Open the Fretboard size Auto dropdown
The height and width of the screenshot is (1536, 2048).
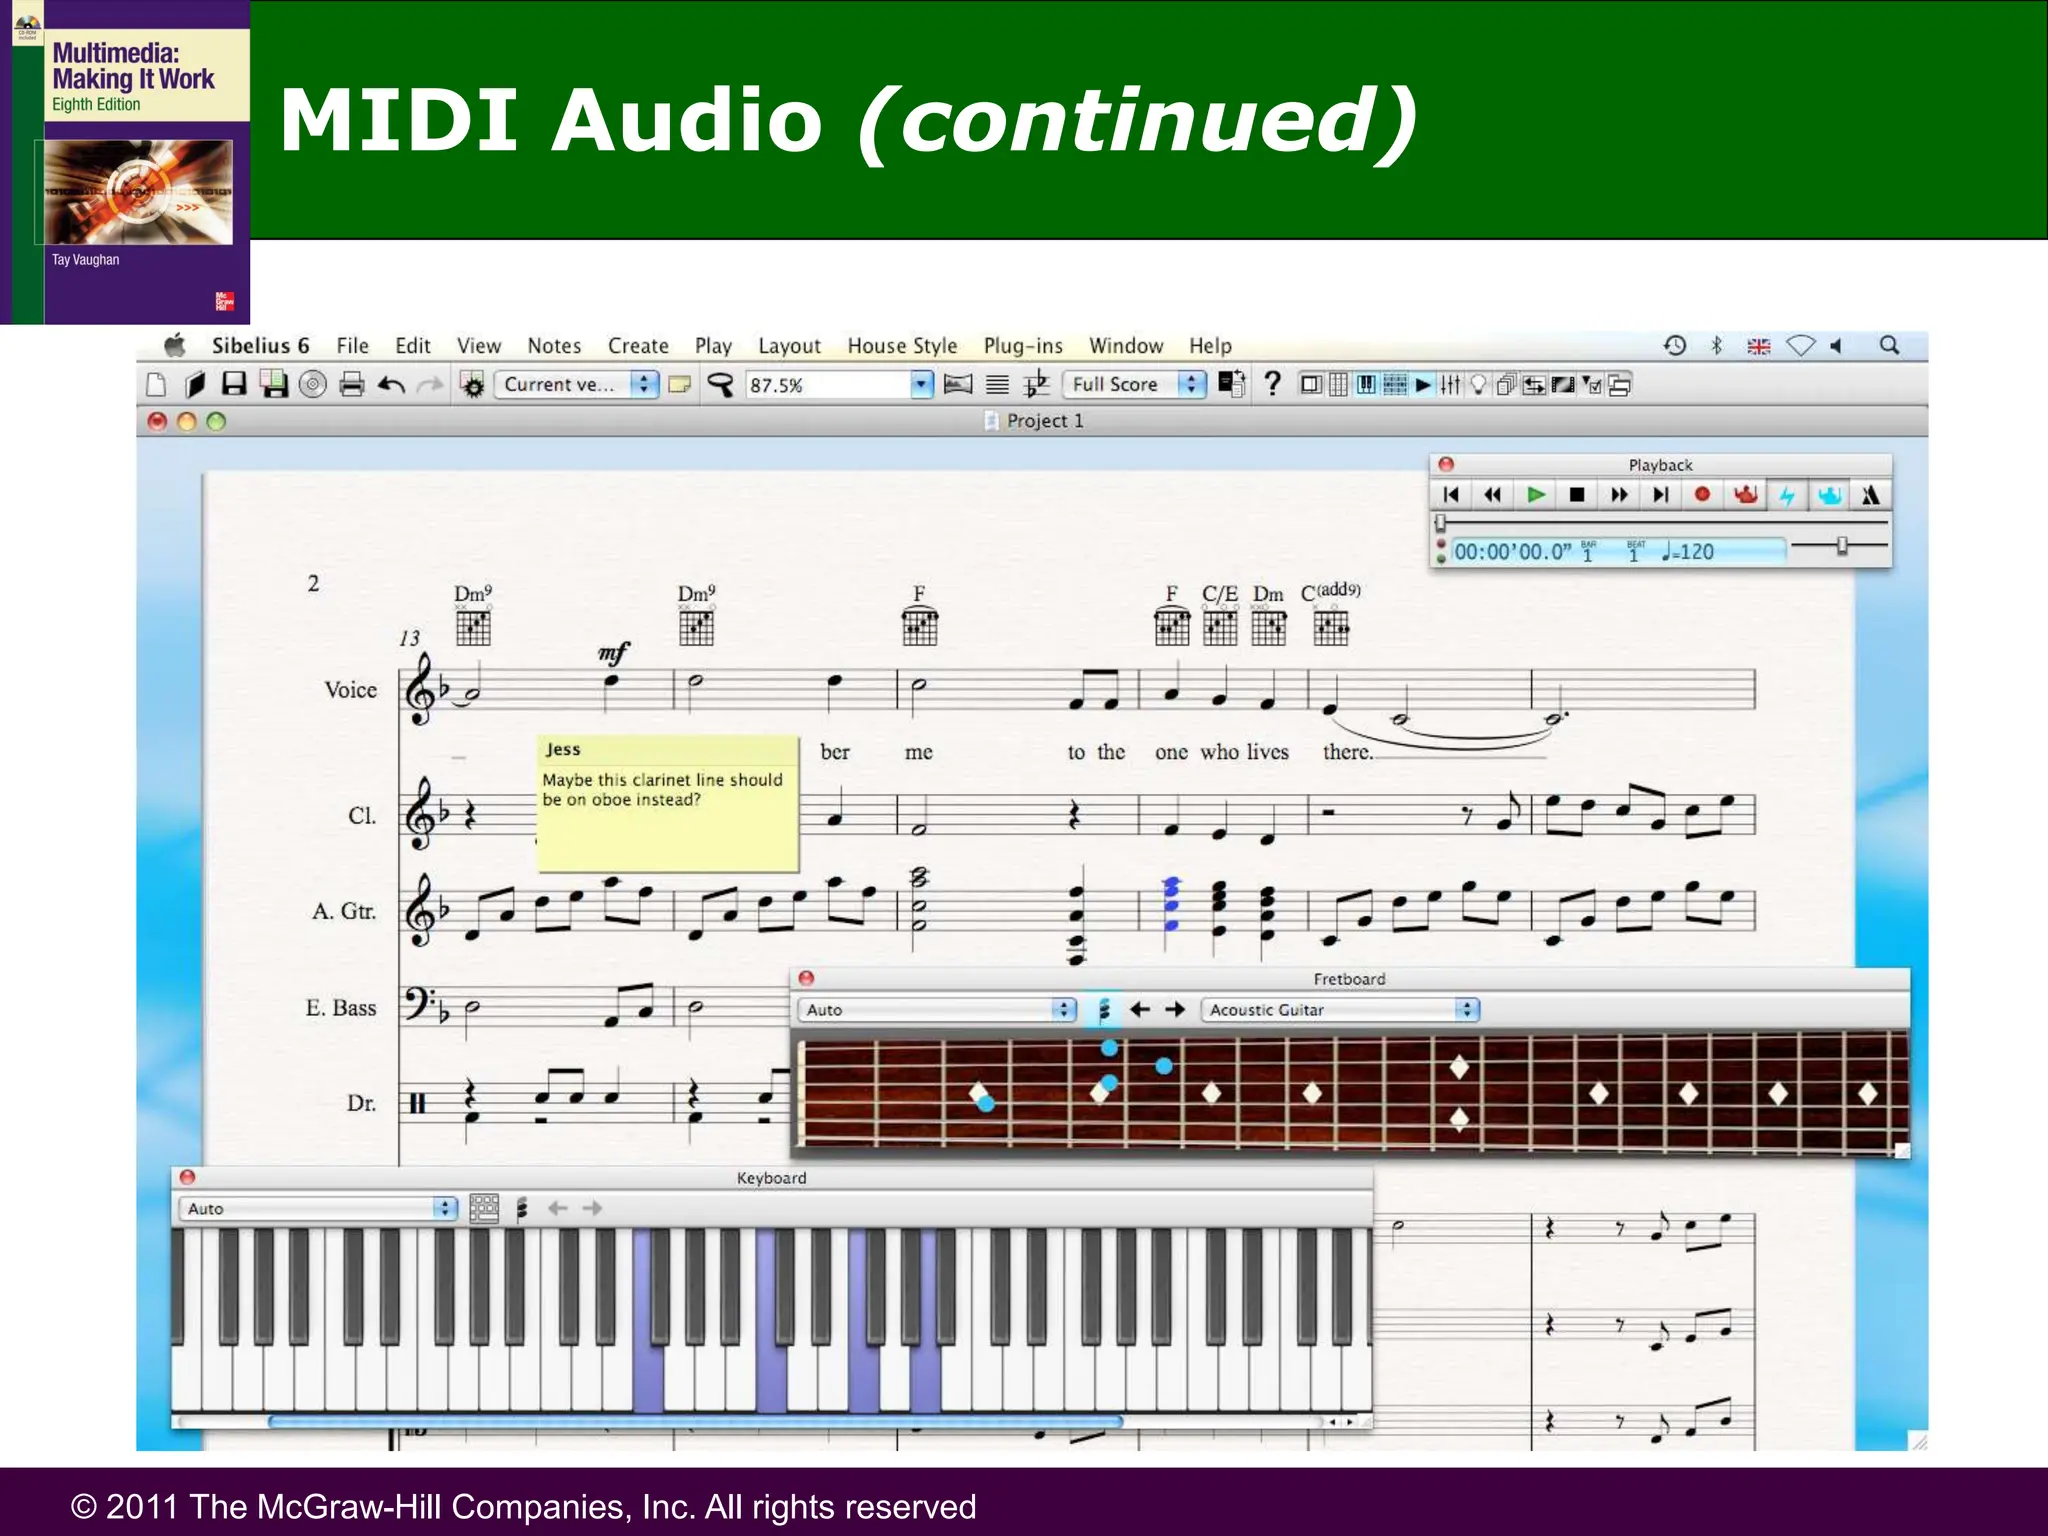(937, 1010)
